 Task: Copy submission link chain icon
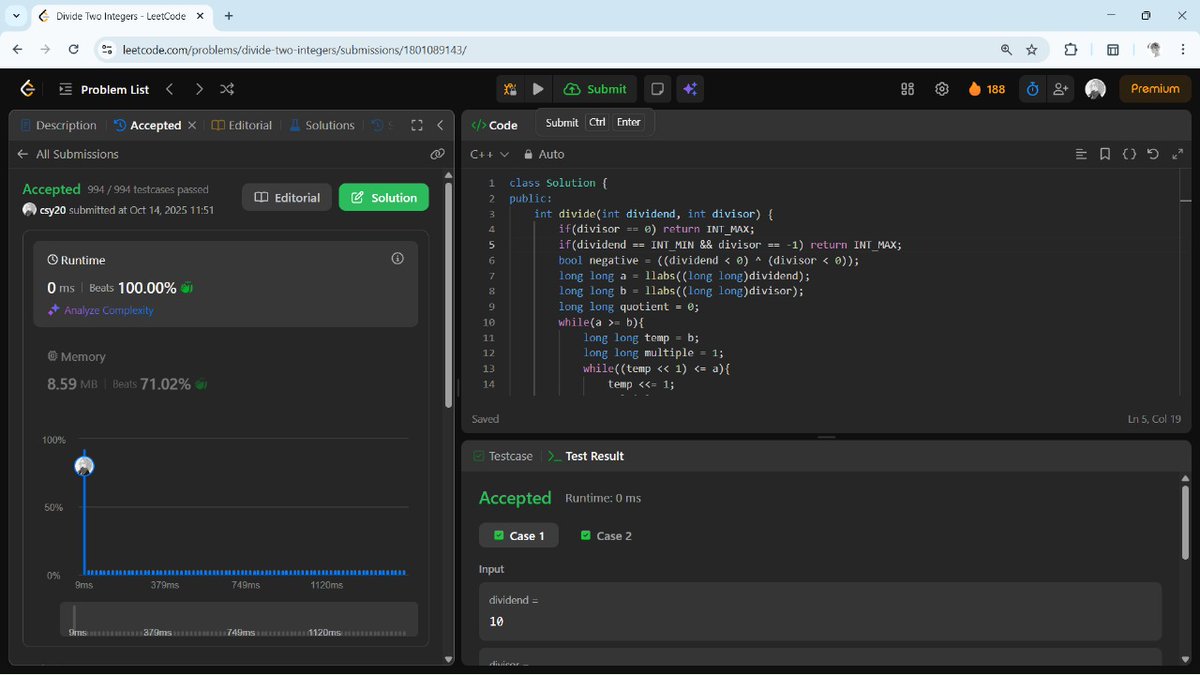pyautogui.click(x=437, y=154)
